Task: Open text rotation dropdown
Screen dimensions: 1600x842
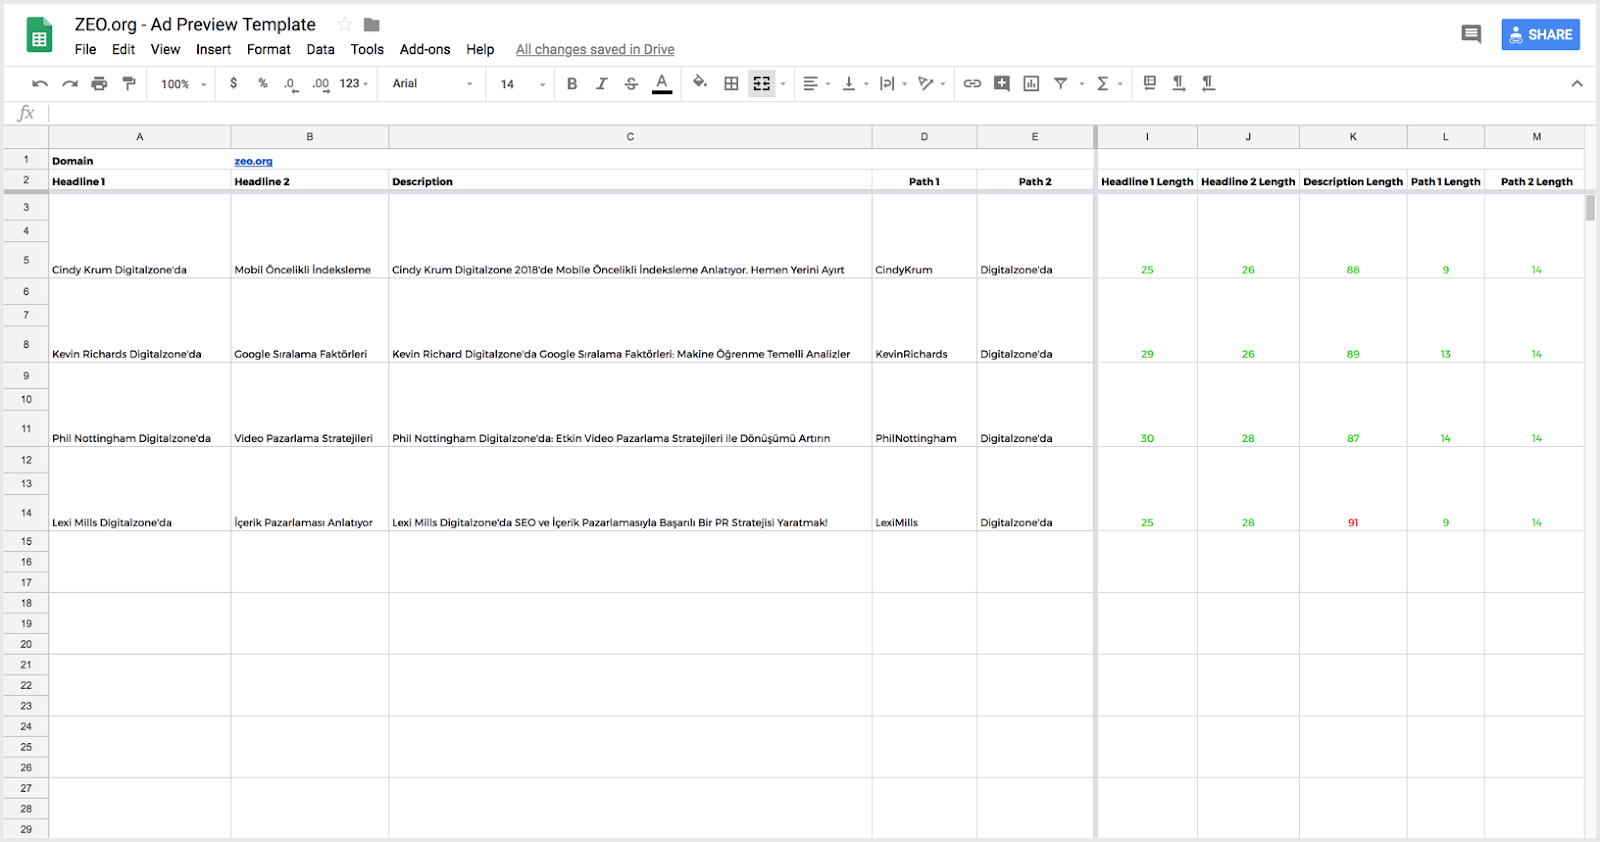Action: [x=932, y=84]
